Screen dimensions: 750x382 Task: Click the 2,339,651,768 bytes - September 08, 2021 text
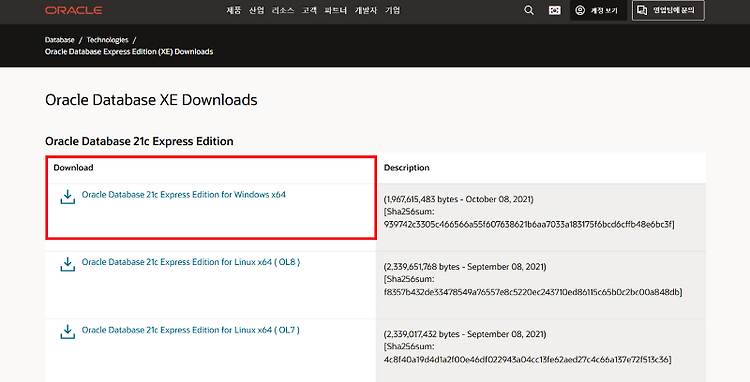point(465,266)
